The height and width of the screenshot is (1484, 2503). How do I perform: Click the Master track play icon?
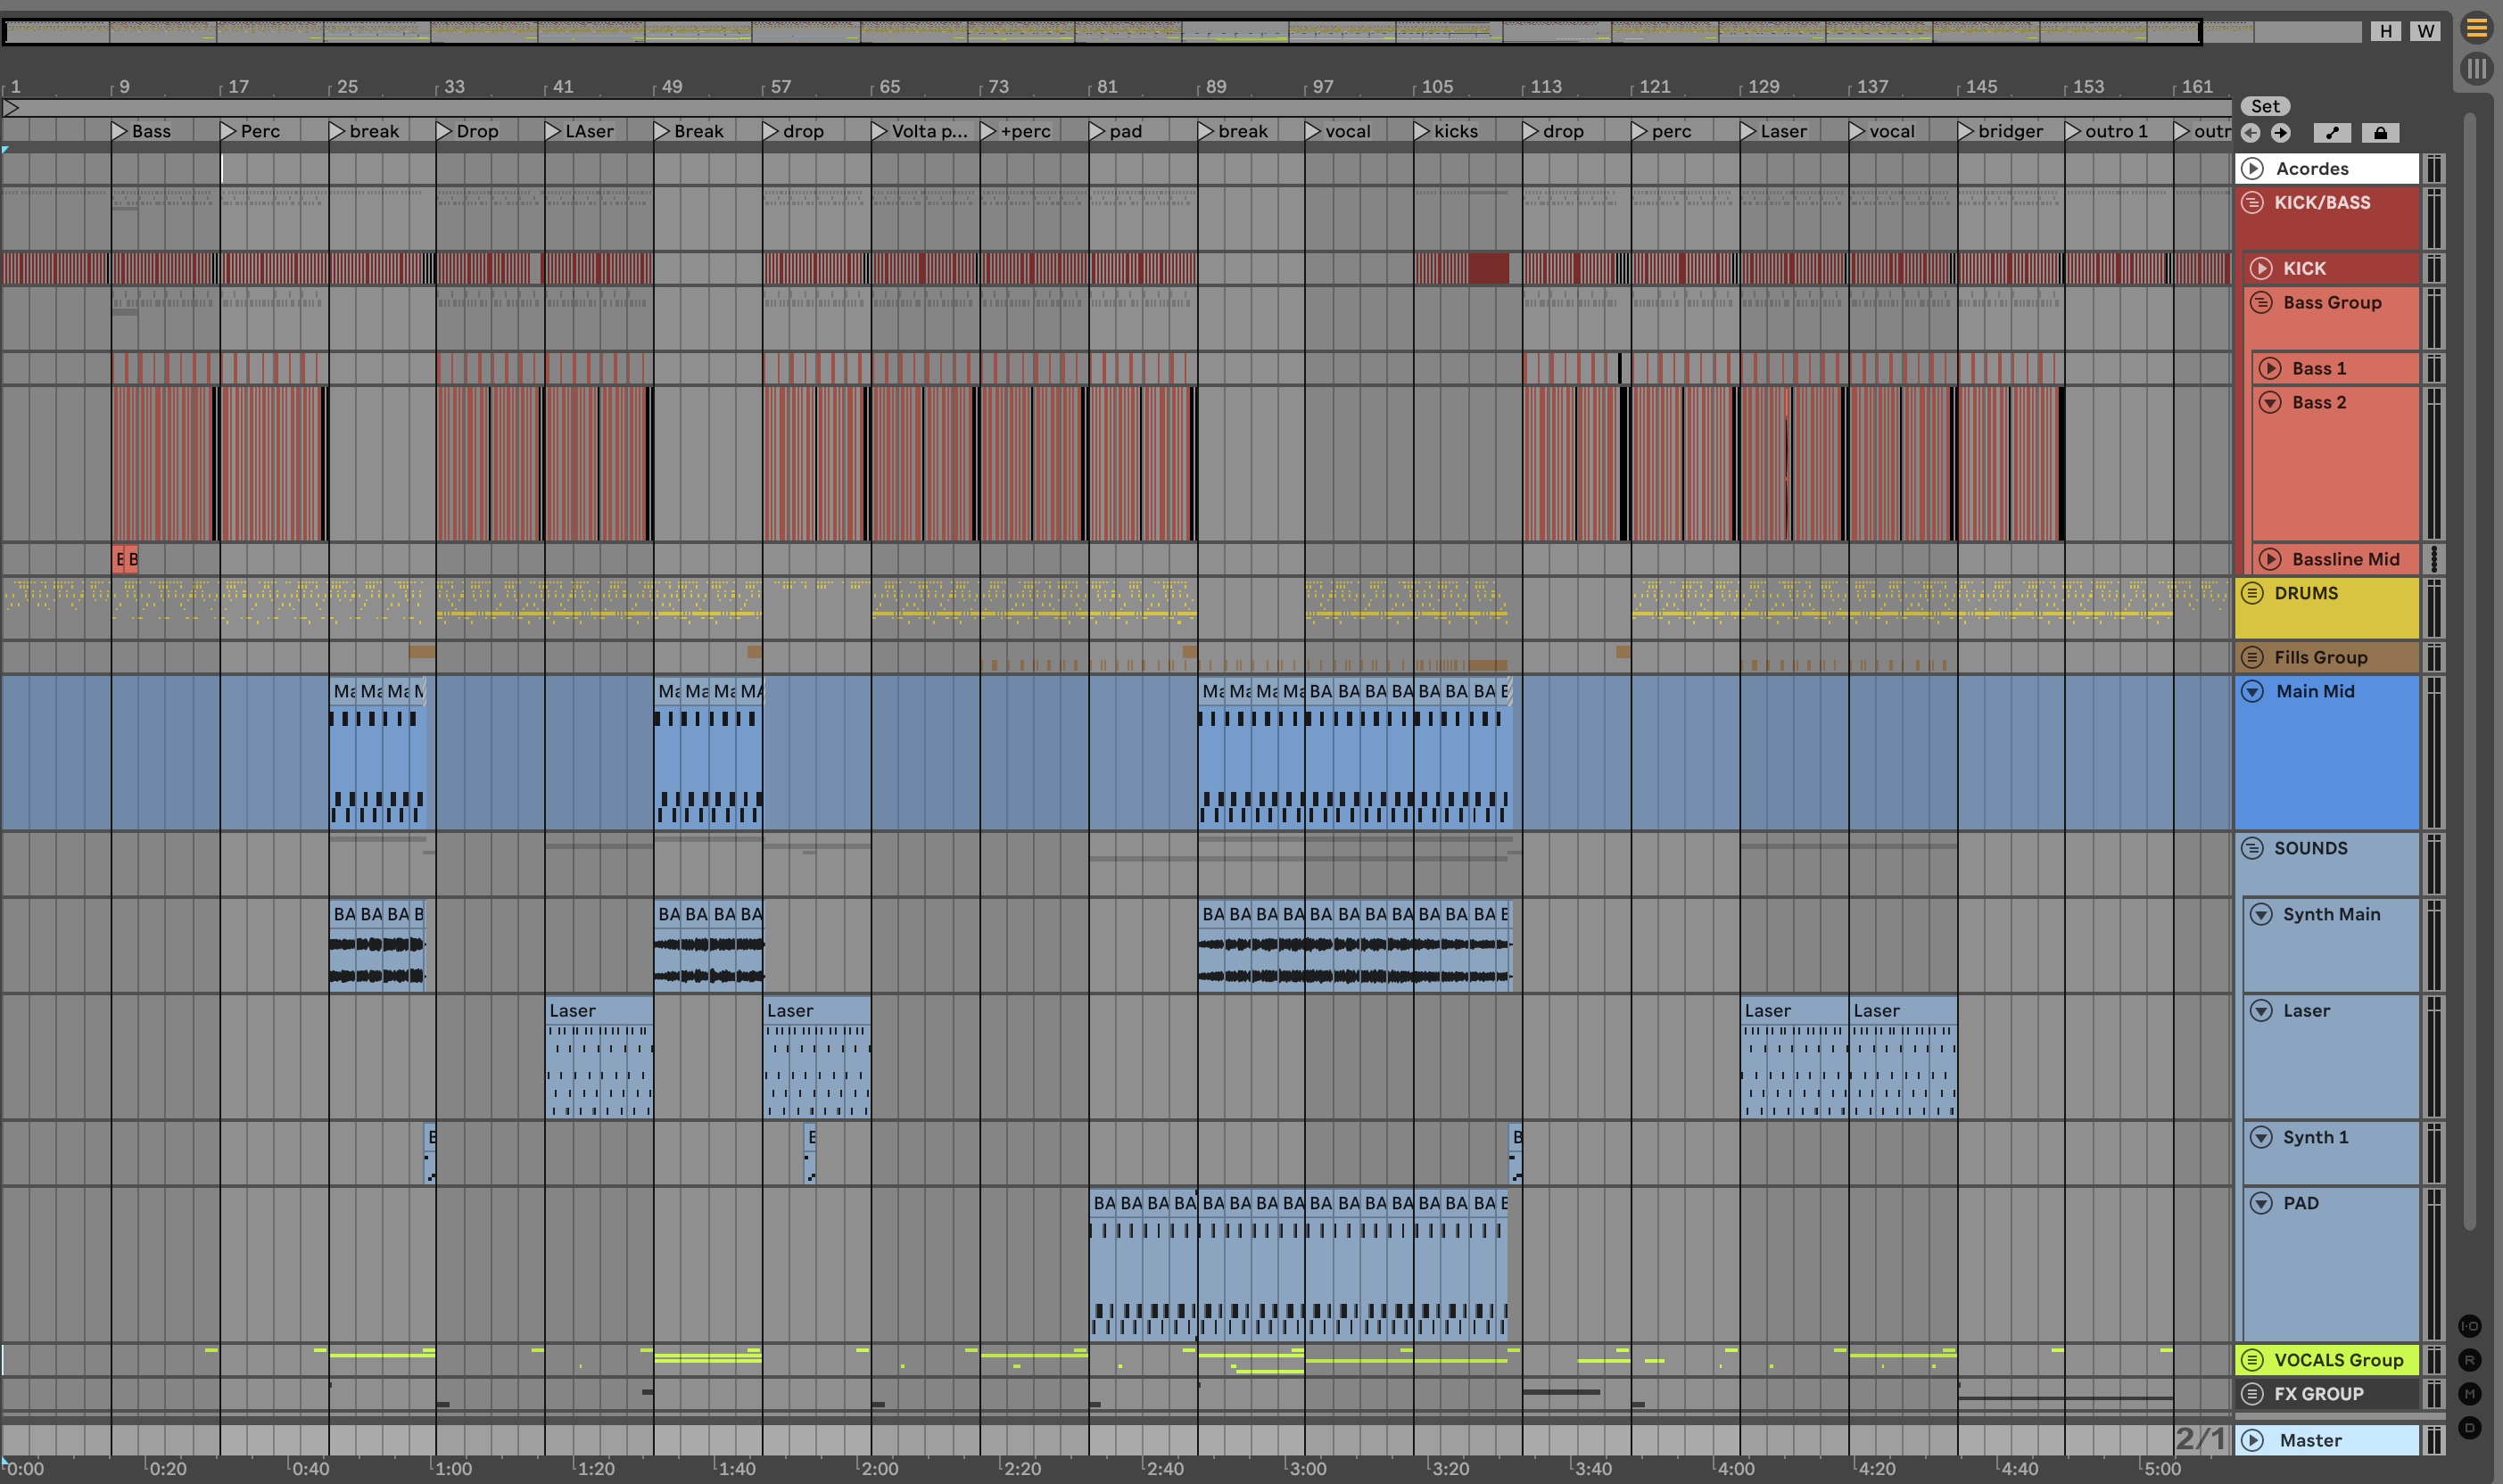2253,1440
